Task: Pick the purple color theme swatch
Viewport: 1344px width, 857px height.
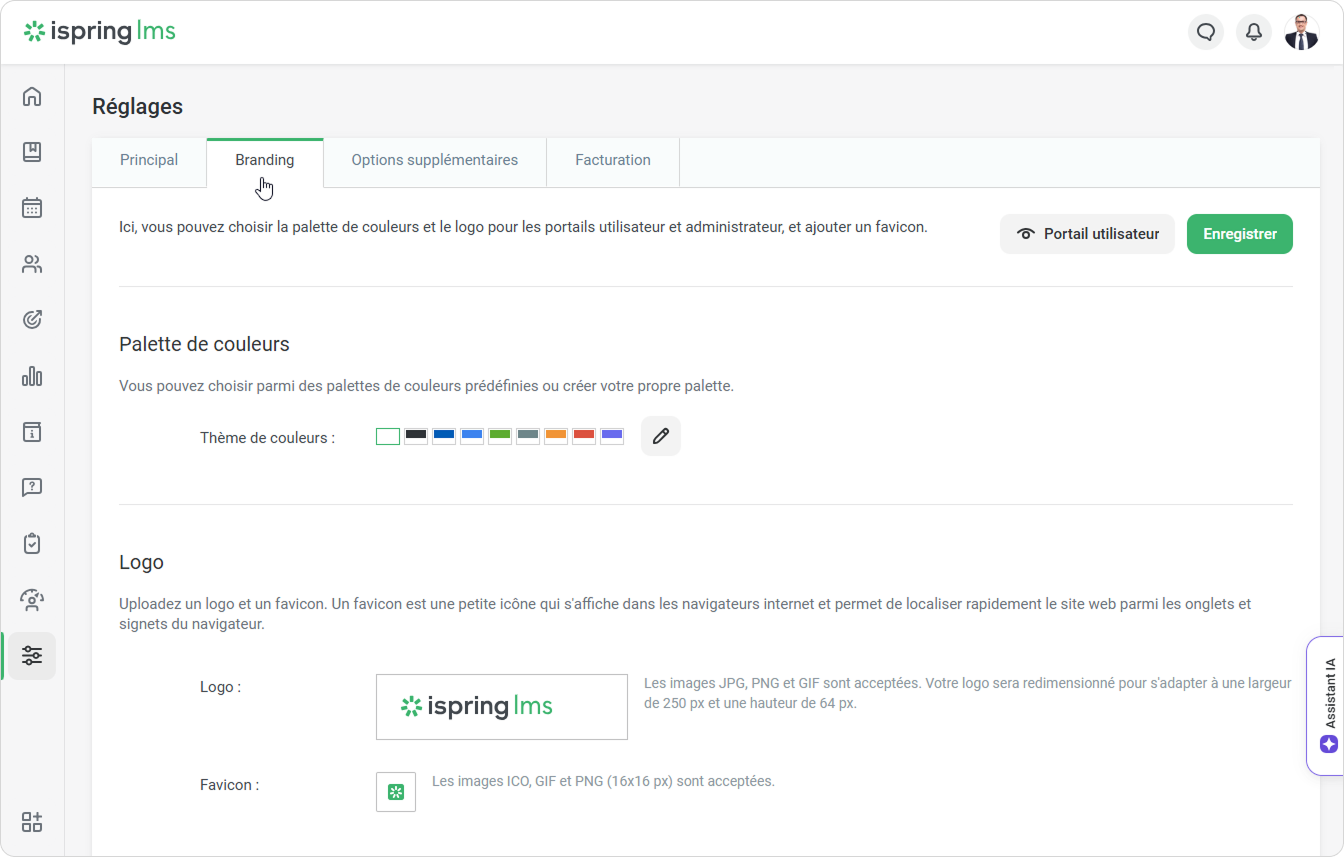Action: coord(612,436)
